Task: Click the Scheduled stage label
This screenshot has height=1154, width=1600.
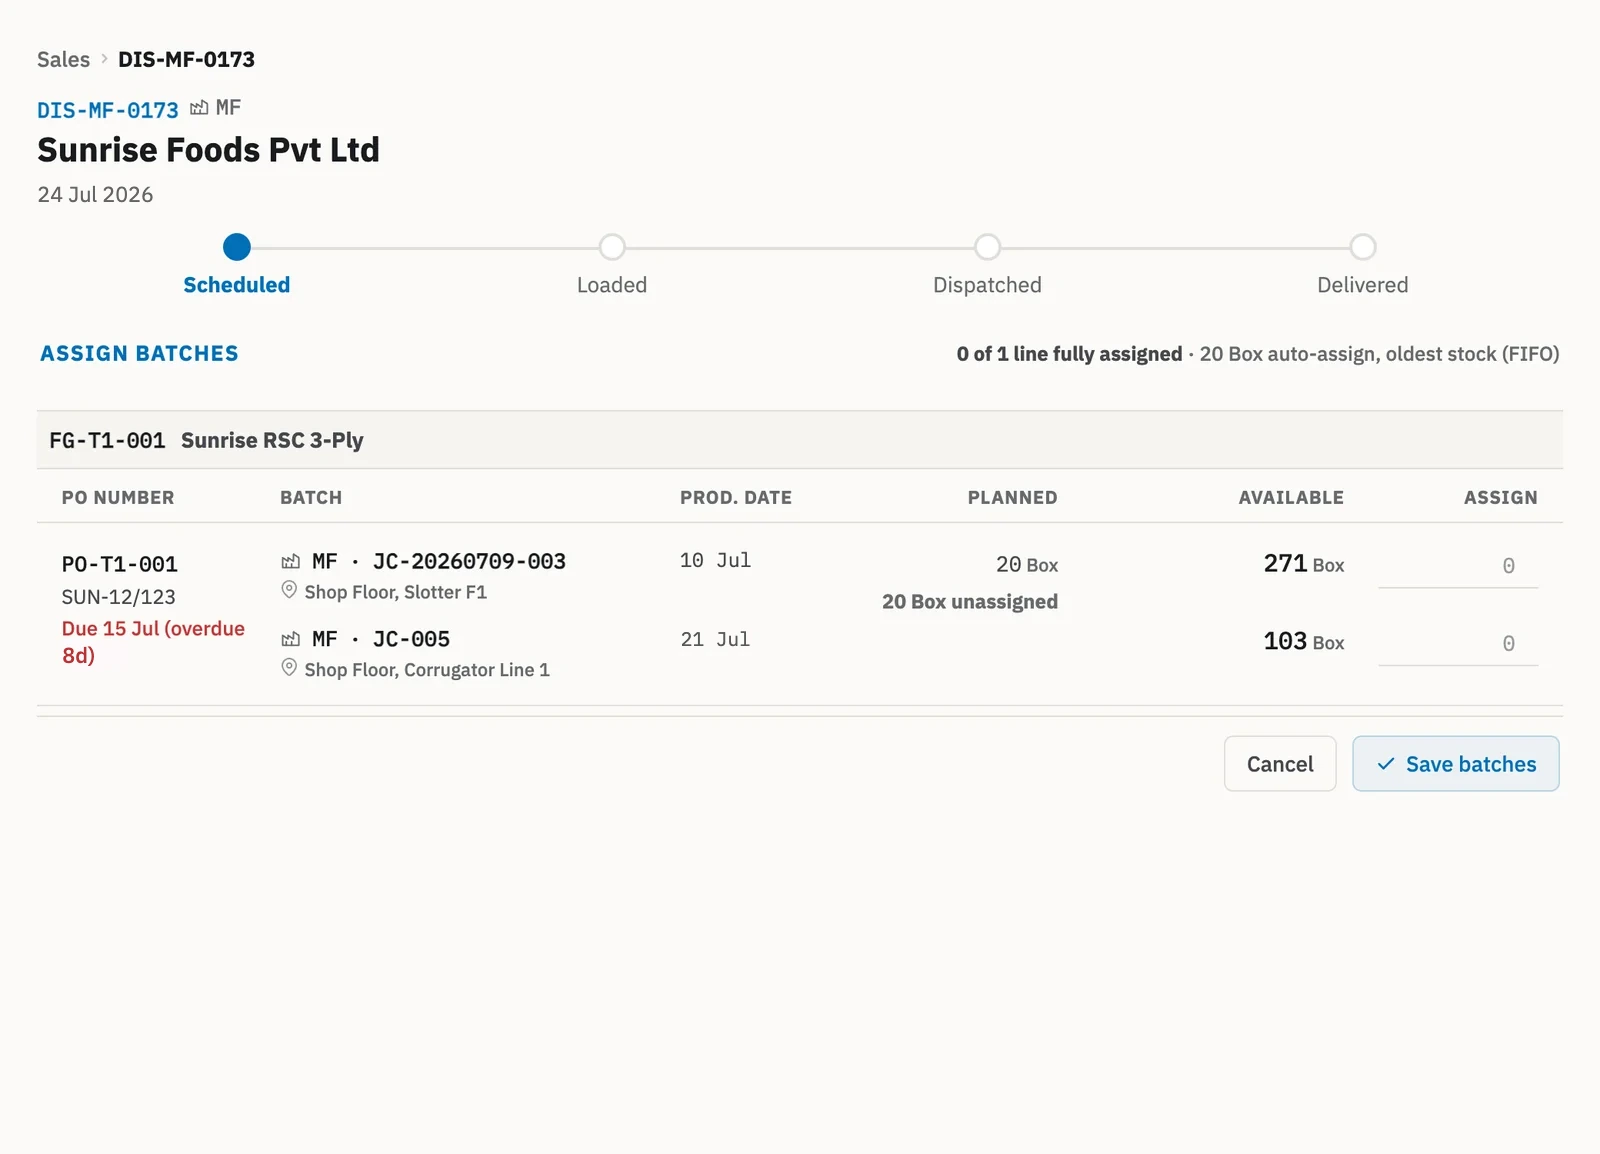Action: pos(237,285)
